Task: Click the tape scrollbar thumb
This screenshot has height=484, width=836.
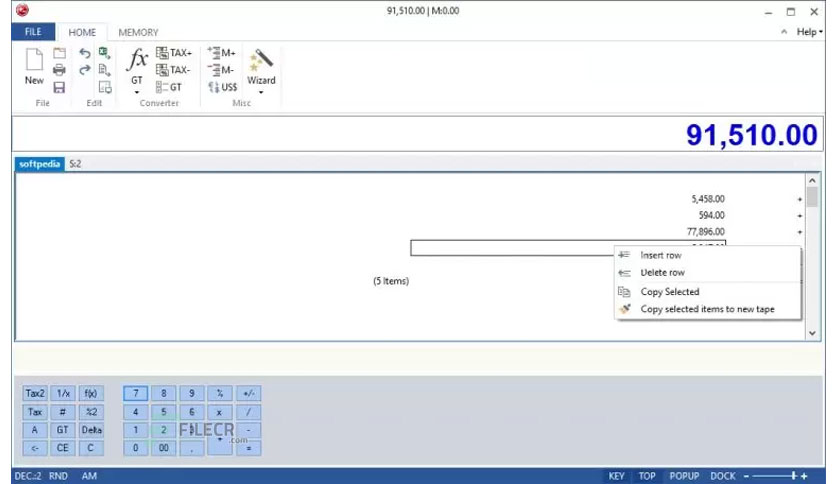Action: coord(812,197)
